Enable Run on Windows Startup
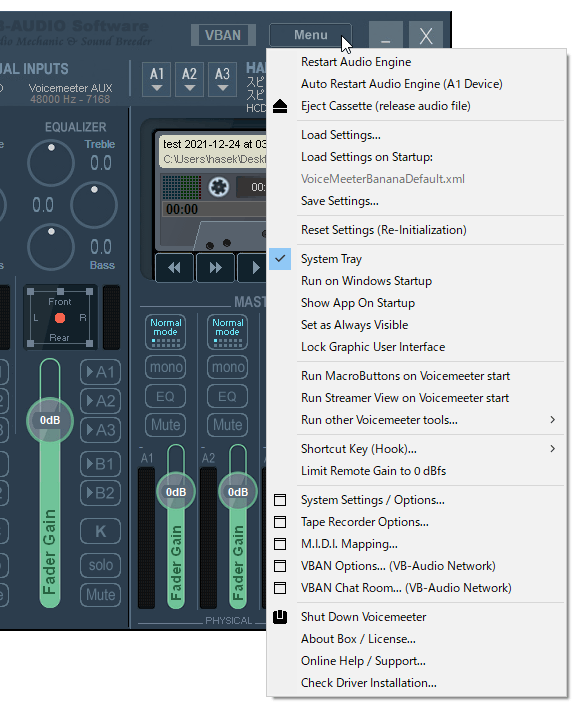The width and height of the screenshot is (580, 710). (416, 281)
